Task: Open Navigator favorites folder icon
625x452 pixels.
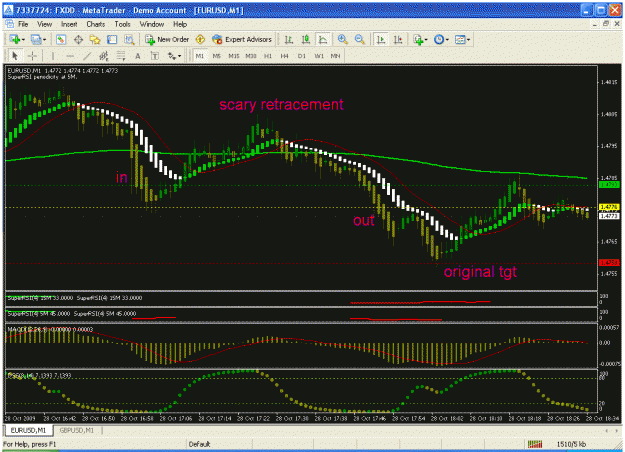Action: (x=95, y=39)
